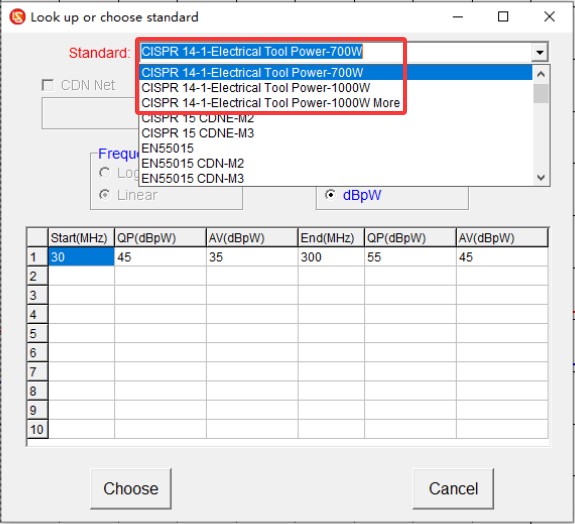Enable the CDN Net checkbox
The width and height of the screenshot is (575, 524).
[48, 85]
